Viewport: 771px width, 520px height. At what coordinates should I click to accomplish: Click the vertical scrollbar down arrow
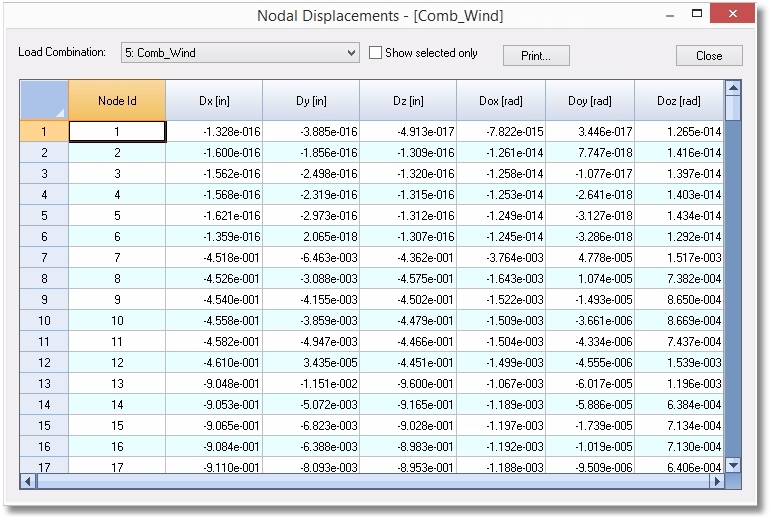(x=733, y=465)
